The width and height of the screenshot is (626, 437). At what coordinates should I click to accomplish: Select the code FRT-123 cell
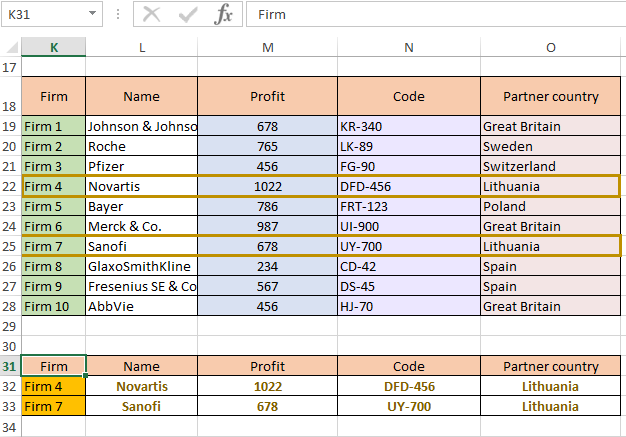pyautogui.click(x=409, y=206)
